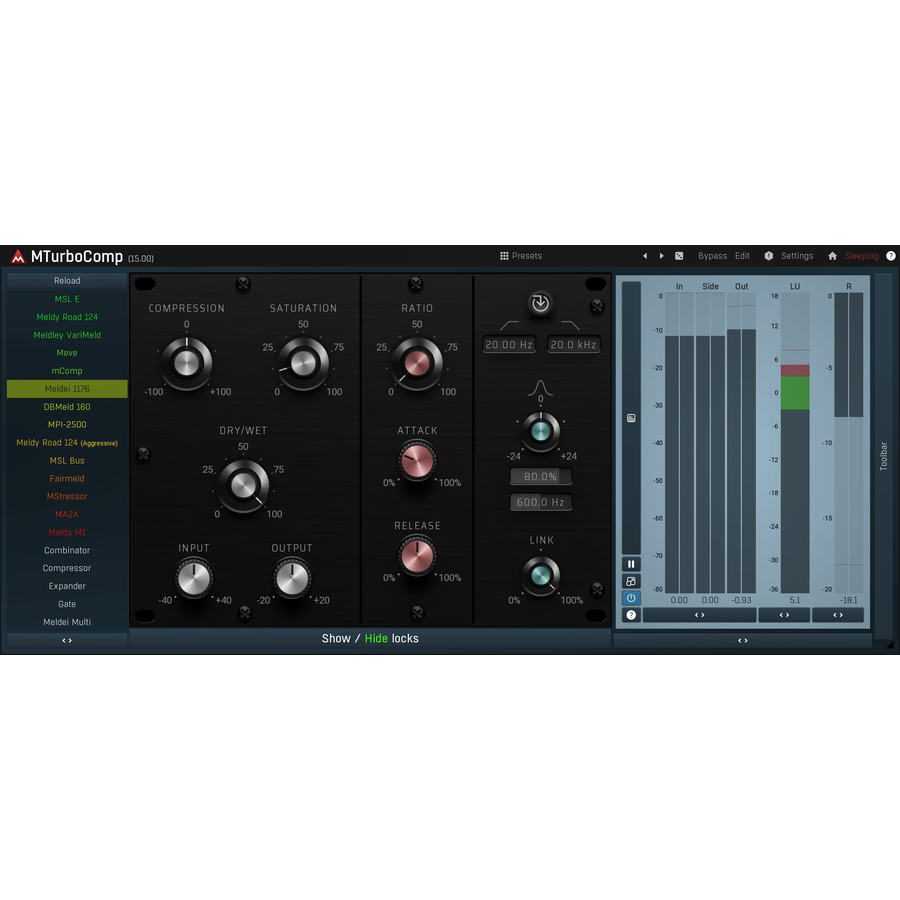Click the meter panel small side icon
Viewport: 900px width, 900px height.
(x=631, y=418)
